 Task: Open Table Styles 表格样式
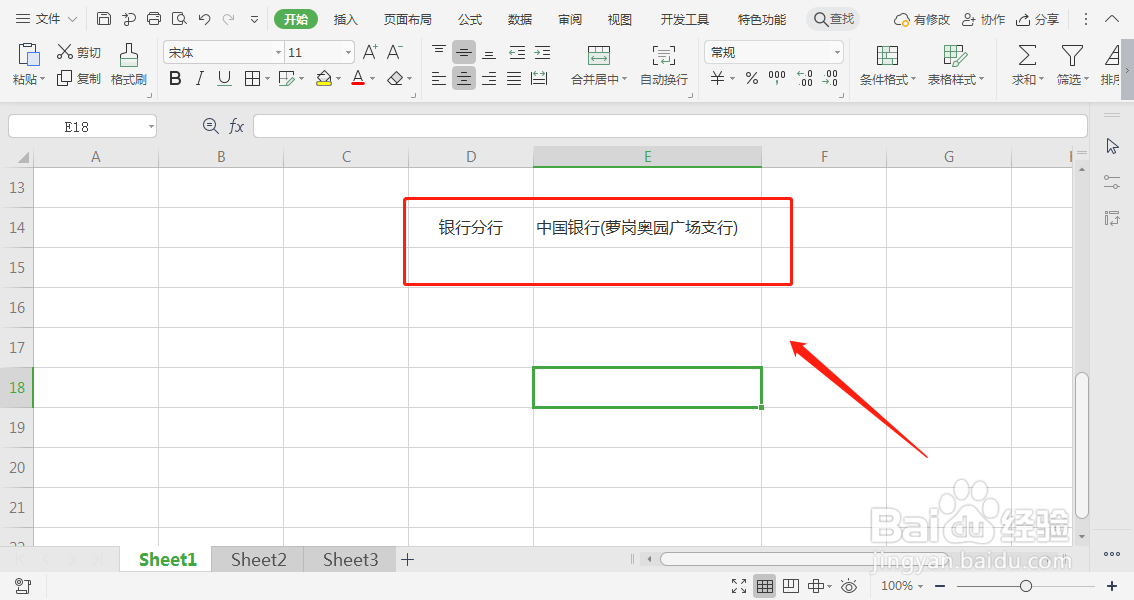click(956, 64)
